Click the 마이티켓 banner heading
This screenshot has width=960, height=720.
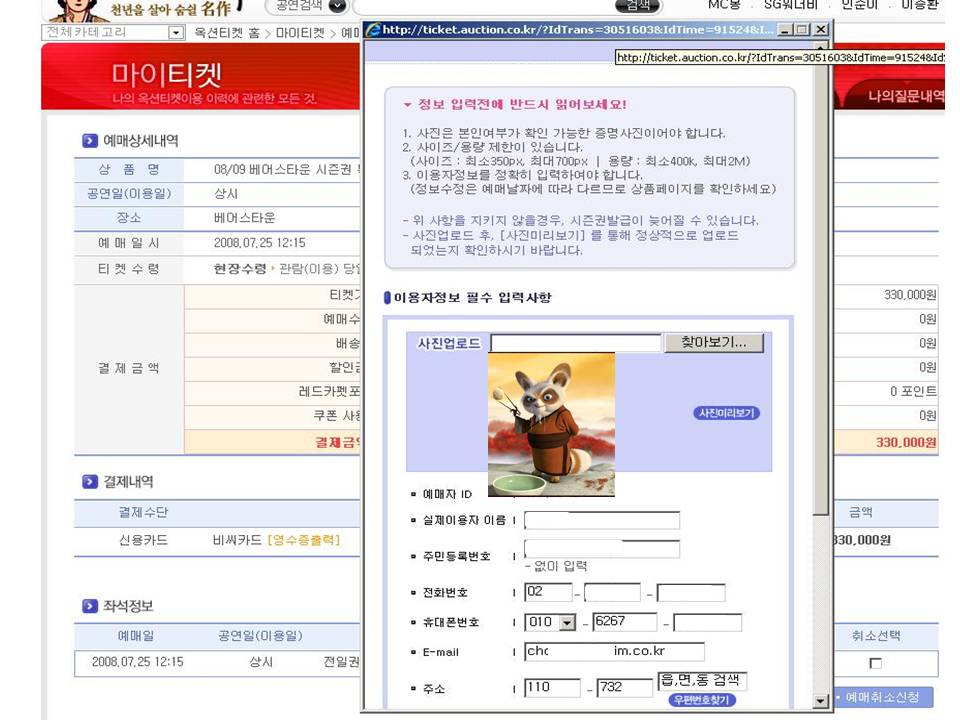pos(167,75)
